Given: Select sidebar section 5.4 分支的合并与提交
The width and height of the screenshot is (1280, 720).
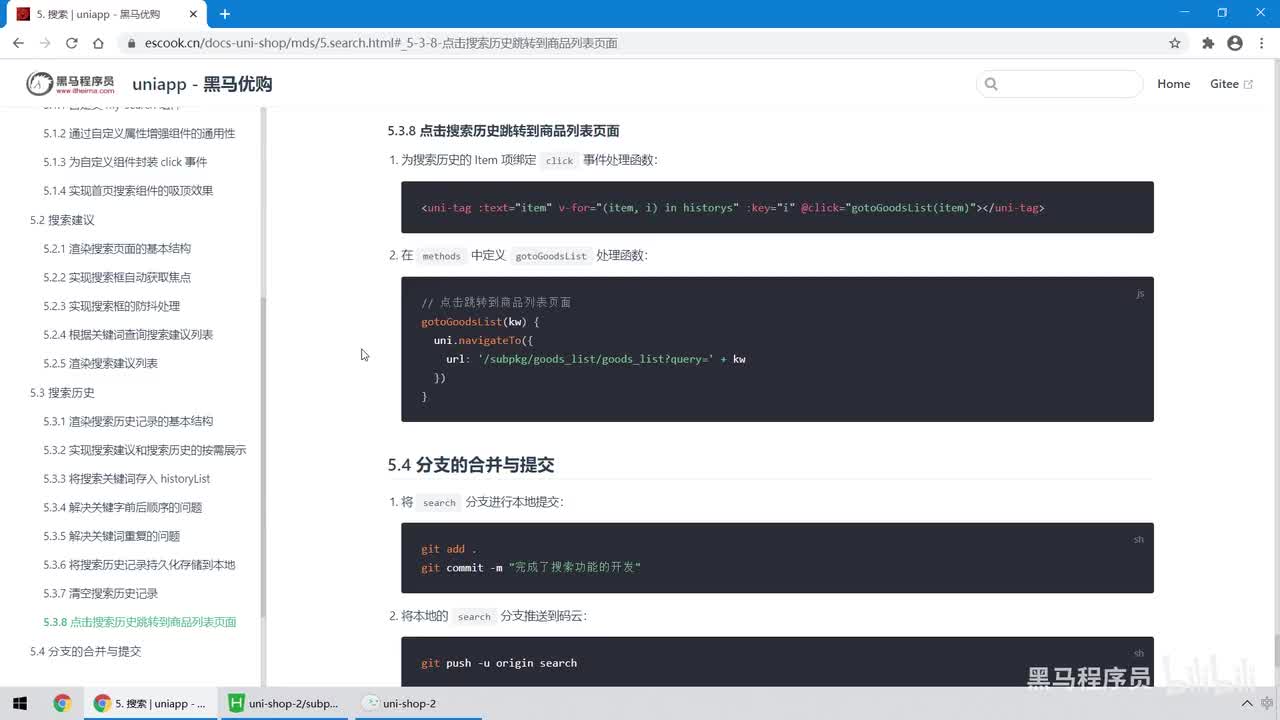Looking at the screenshot, I should coord(85,651).
